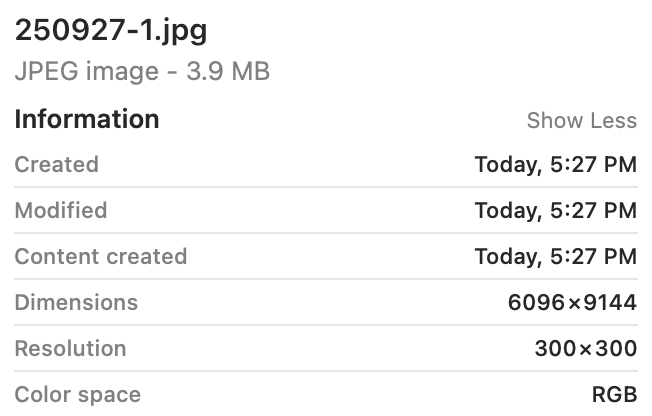Viewport: 652px width, 416px height.
Task: Select the Modified date value
Action: point(555,211)
